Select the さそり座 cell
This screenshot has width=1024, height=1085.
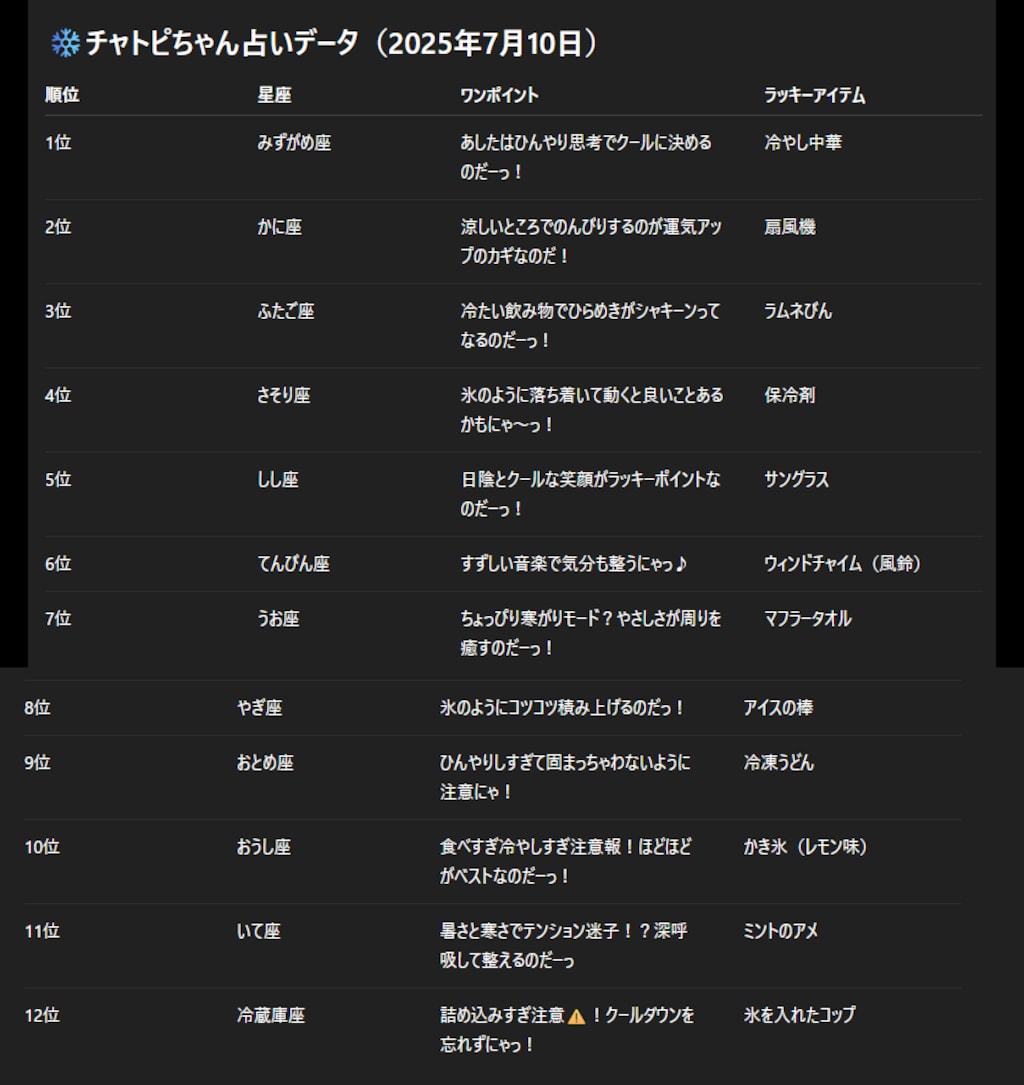pyautogui.click(x=284, y=395)
